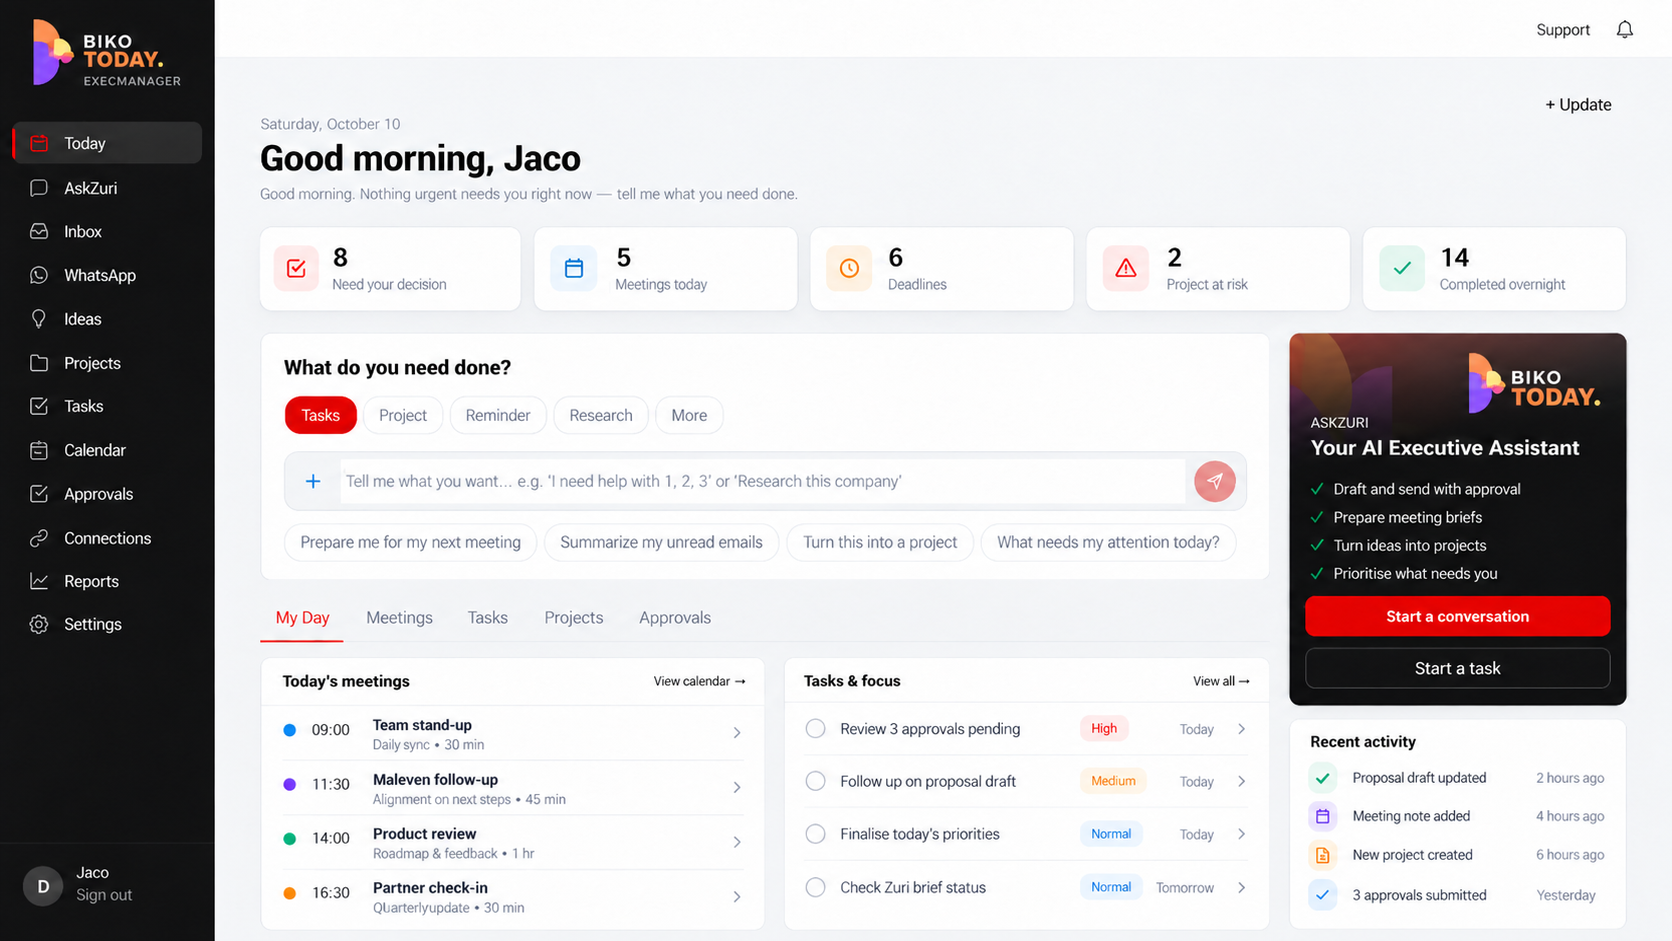Viewport: 1672px width, 941px height.
Task: Click the Completed overnight check icon
Action: click(x=1402, y=268)
